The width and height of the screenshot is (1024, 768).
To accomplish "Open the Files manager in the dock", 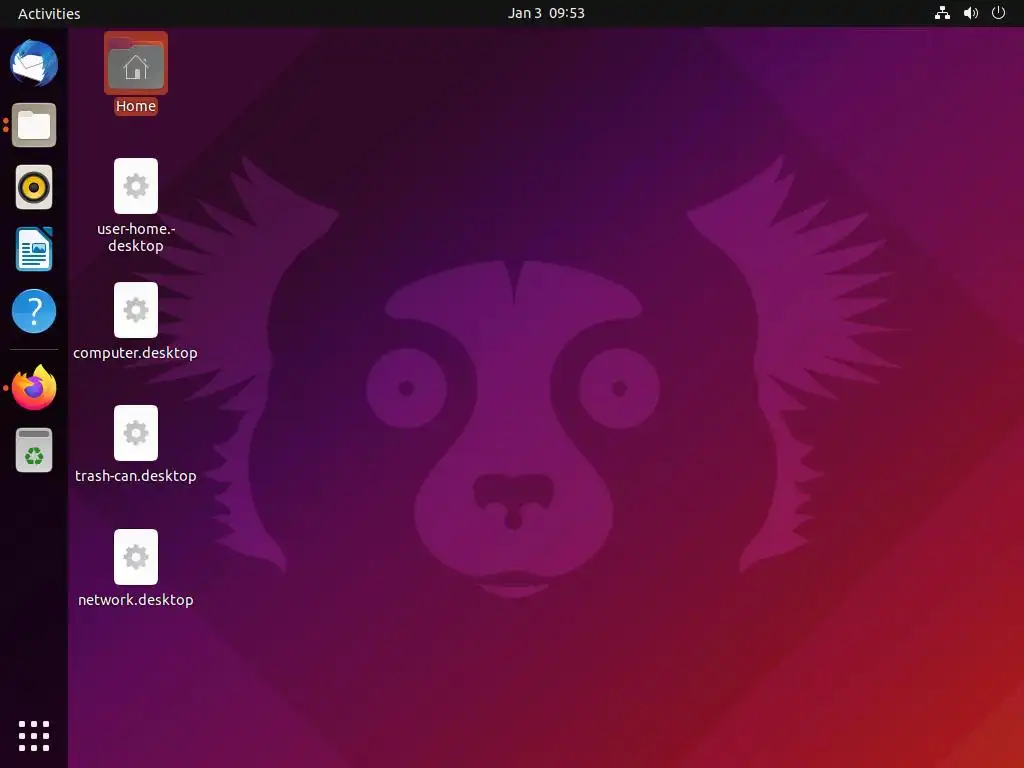I will [34, 125].
